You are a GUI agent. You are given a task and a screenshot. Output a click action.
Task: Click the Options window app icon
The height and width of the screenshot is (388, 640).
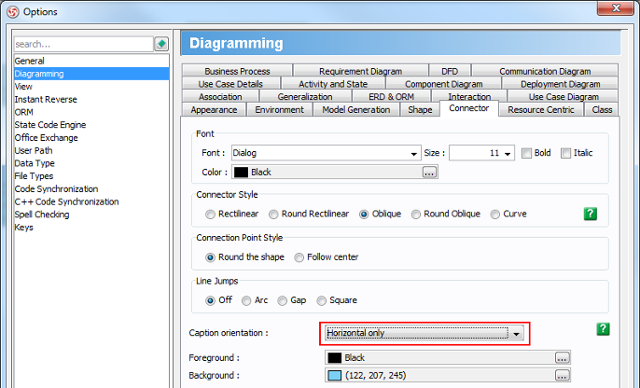pos(13,12)
